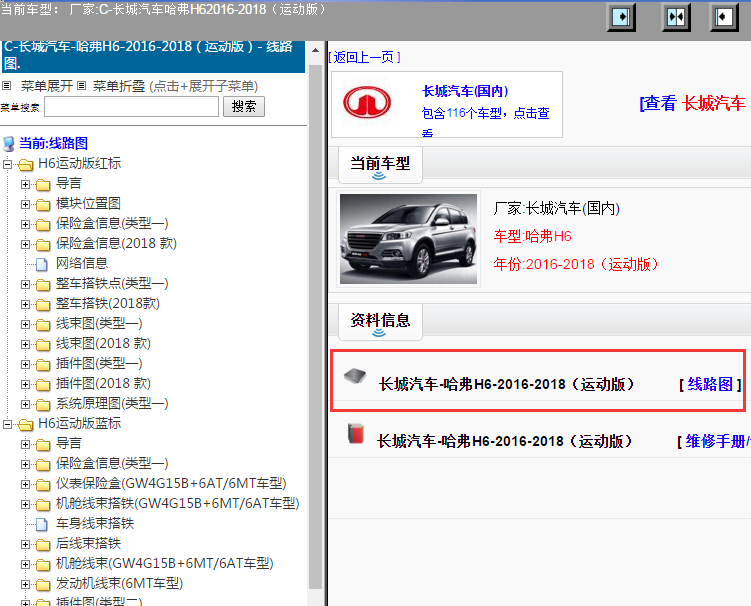Expand the 系统原理图(类型一) node
The width and height of the screenshot is (751, 606).
[25, 404]
